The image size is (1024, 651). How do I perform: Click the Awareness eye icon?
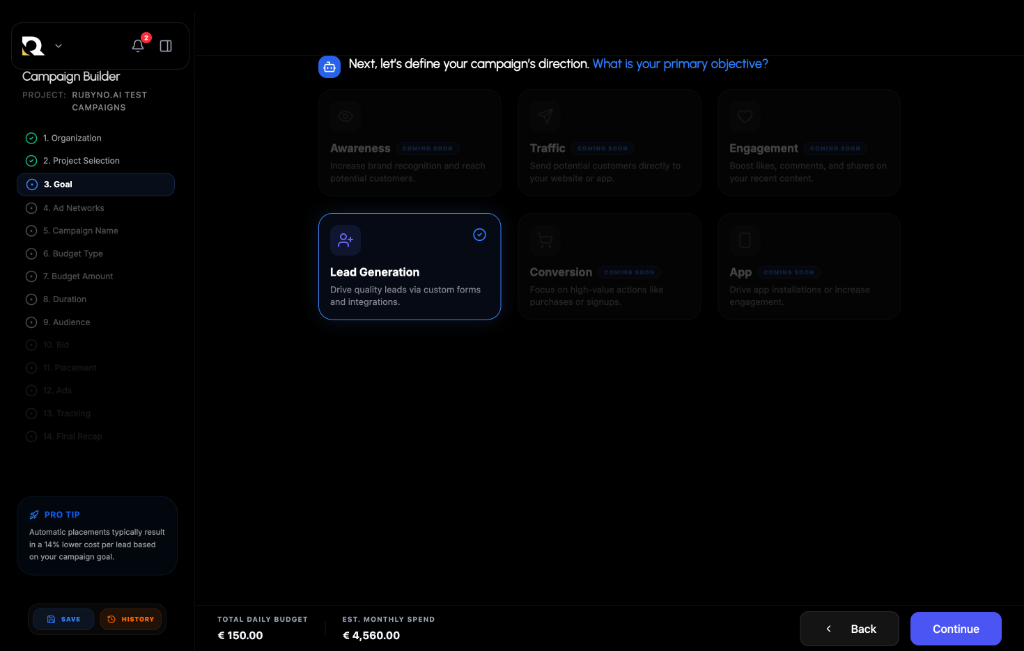pyautogui.click(x=345, y=116)
